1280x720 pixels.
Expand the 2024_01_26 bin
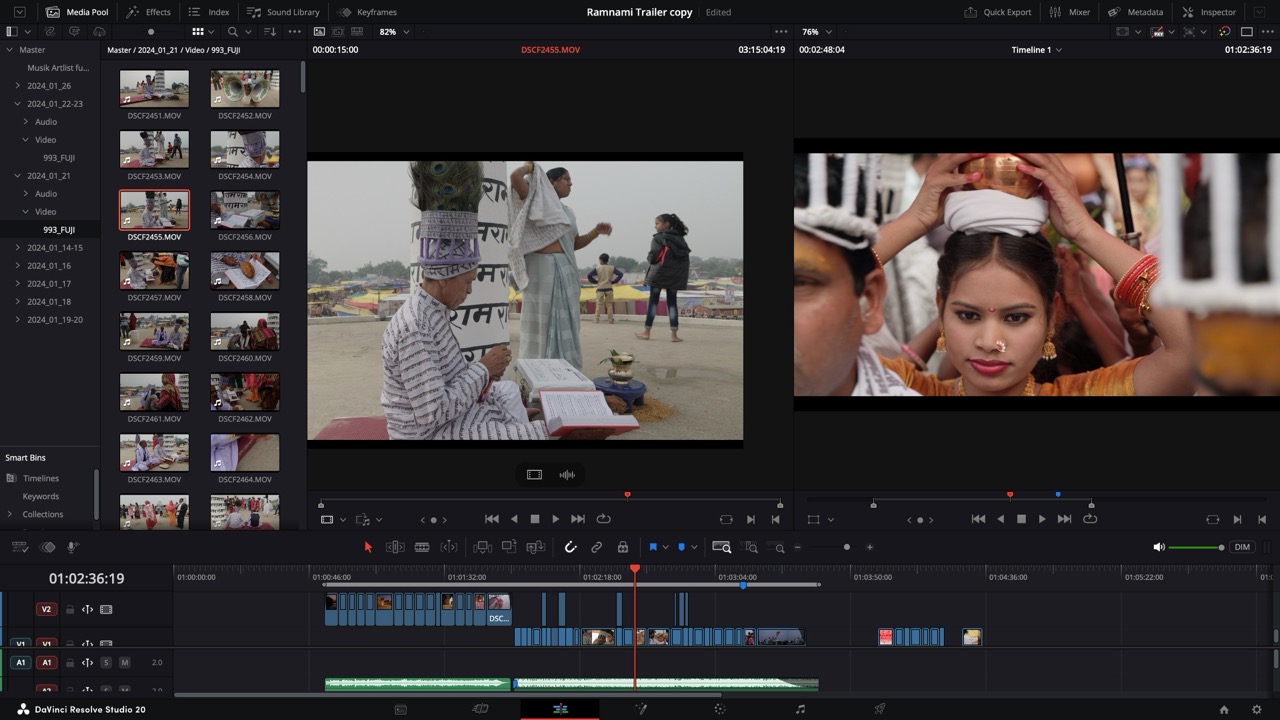point(18,86)
